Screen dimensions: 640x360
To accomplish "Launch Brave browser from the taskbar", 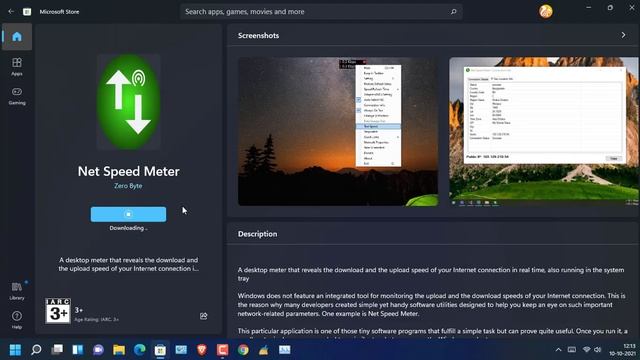I will [202, 350].
